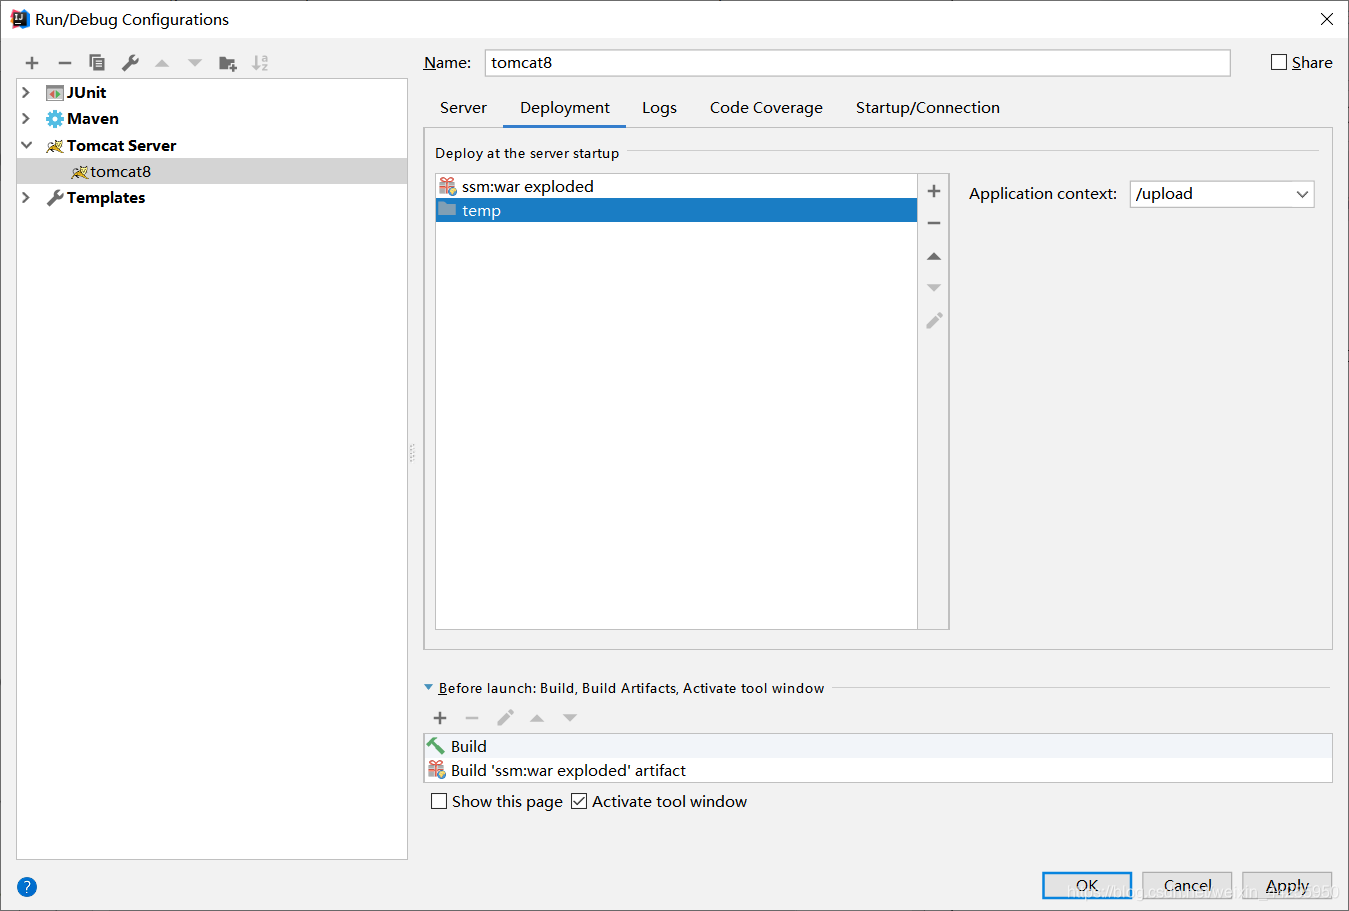Expand the JUnit tree node
Image resolution: width=1349 pixels, height=911 pixels.
27,93
